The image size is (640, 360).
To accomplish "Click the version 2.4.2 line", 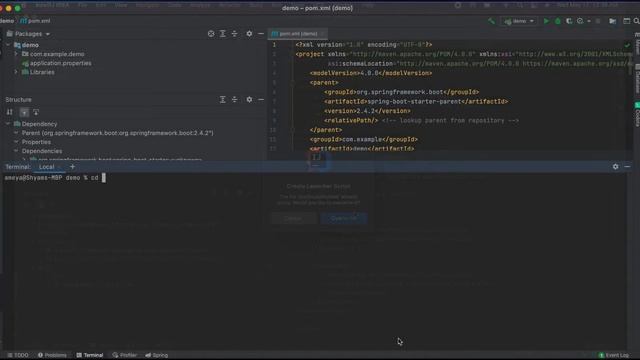I will 367,111.
